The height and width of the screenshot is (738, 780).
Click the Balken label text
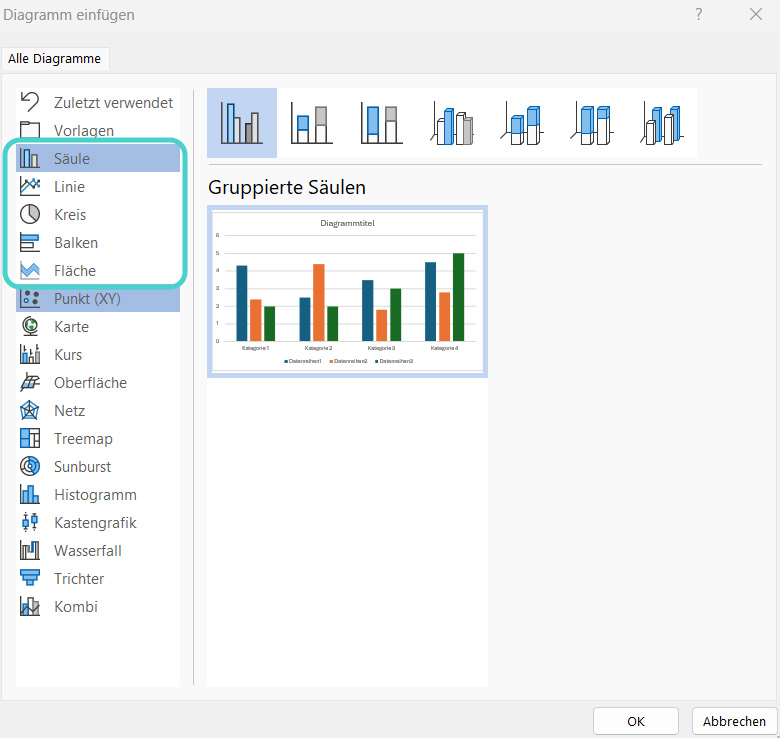click(76, 243)
